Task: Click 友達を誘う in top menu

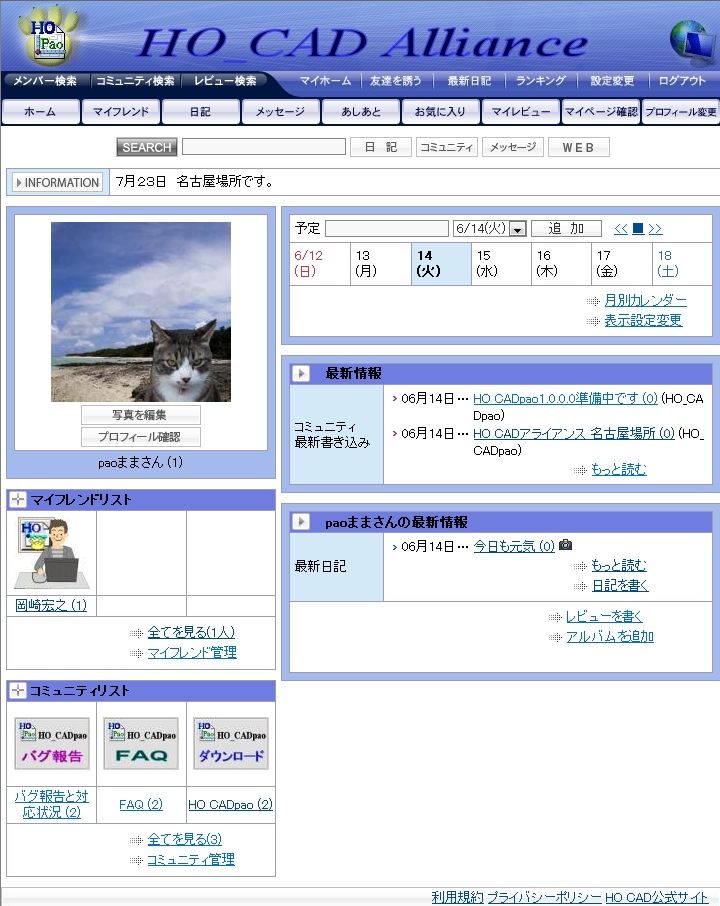Action: [396, 81]
